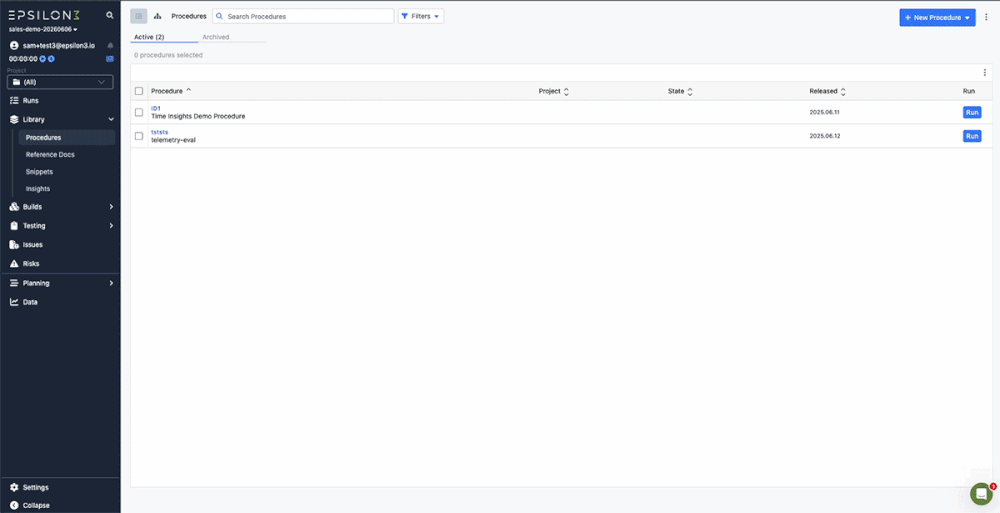Image resolution: width=1000 pixels, height=513 pixels.
Task: Click the Data chart icon
Action: (x=14, y=302)
